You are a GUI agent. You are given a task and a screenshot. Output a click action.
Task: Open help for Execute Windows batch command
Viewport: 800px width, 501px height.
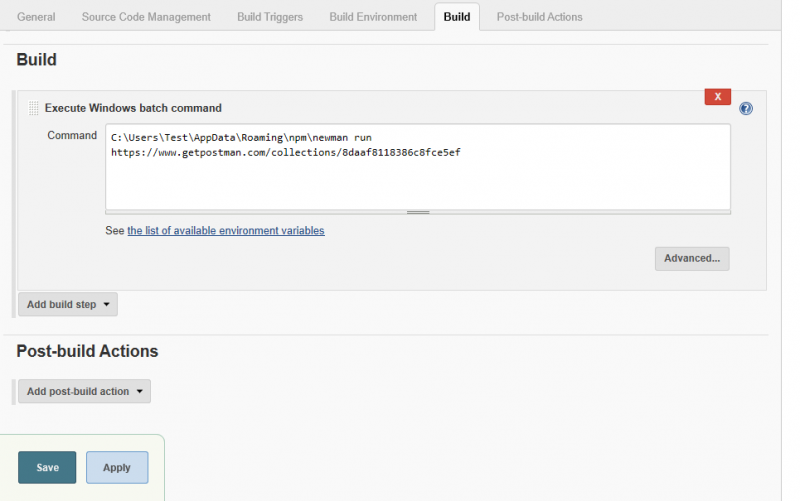(x=746, y=109)
